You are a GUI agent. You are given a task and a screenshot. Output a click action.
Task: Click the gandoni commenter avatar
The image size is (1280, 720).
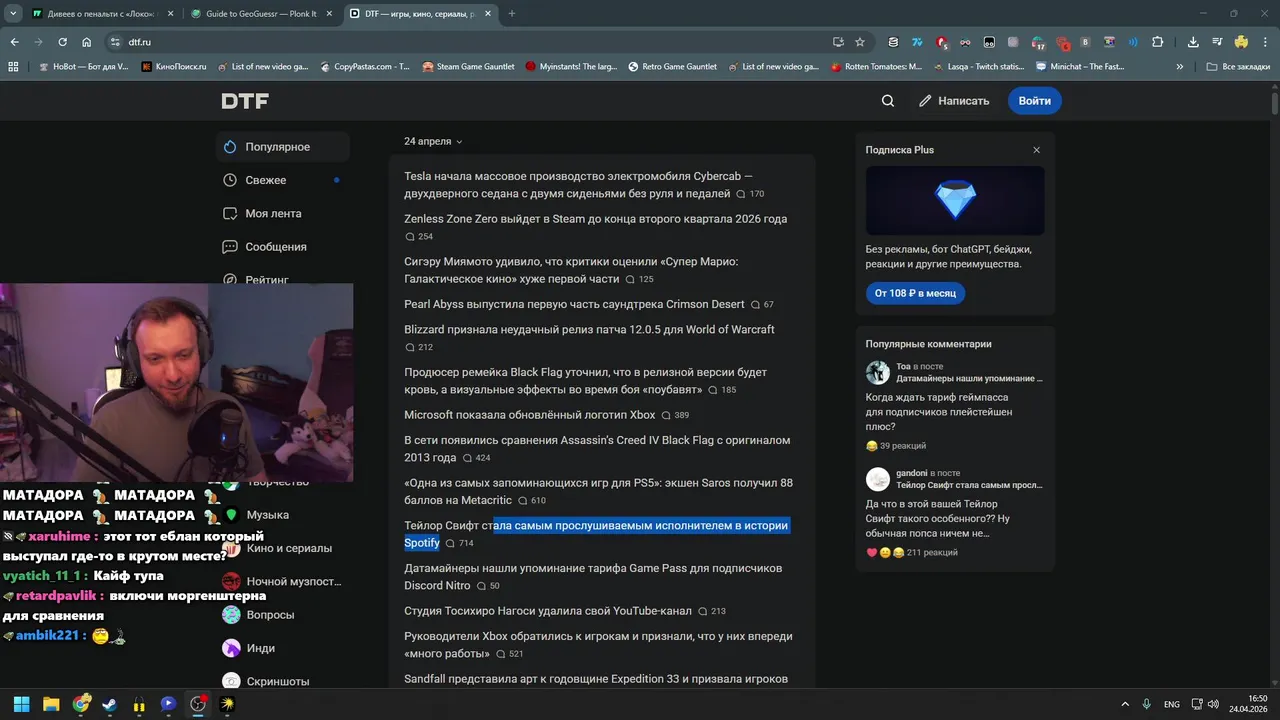point(878,479)
